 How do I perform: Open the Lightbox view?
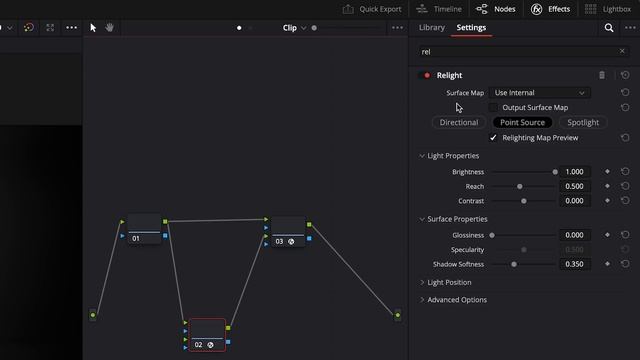point(608,9)
